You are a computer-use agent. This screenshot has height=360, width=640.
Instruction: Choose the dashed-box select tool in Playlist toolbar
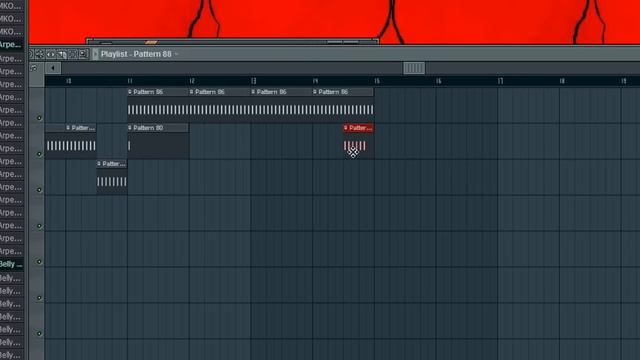(x=73, y=54)
